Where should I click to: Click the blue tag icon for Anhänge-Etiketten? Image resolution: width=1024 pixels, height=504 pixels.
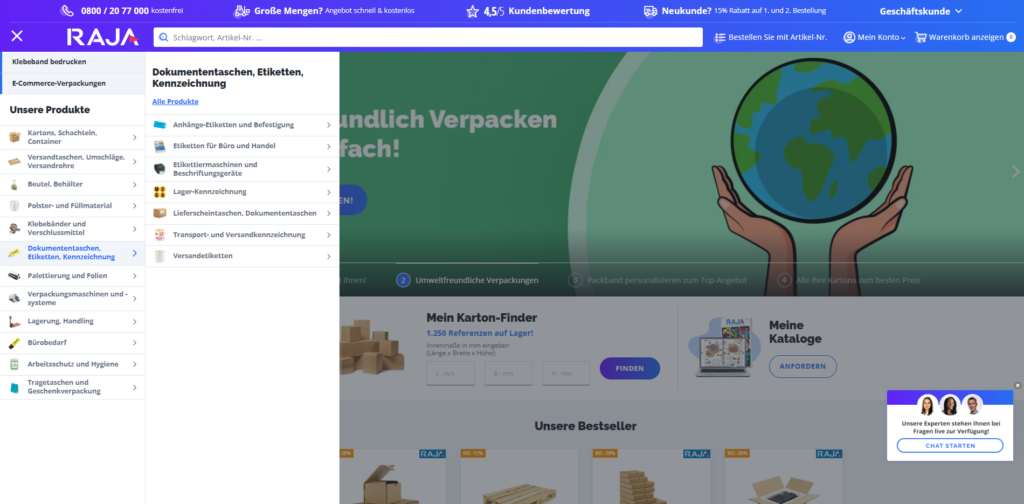(159, 125)
